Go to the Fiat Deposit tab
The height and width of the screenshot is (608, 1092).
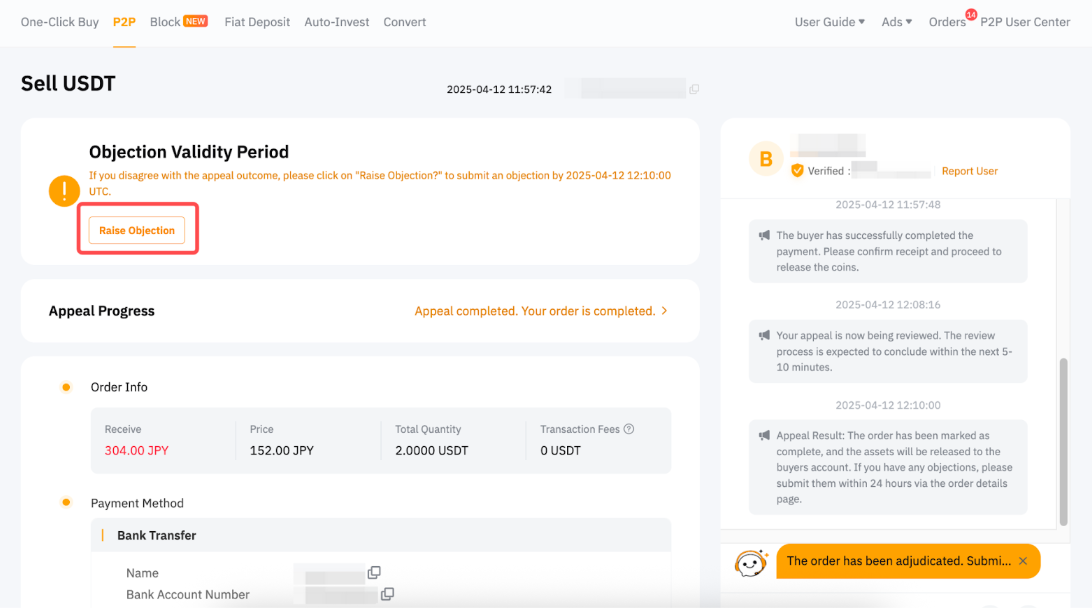[x=257, y=22]
